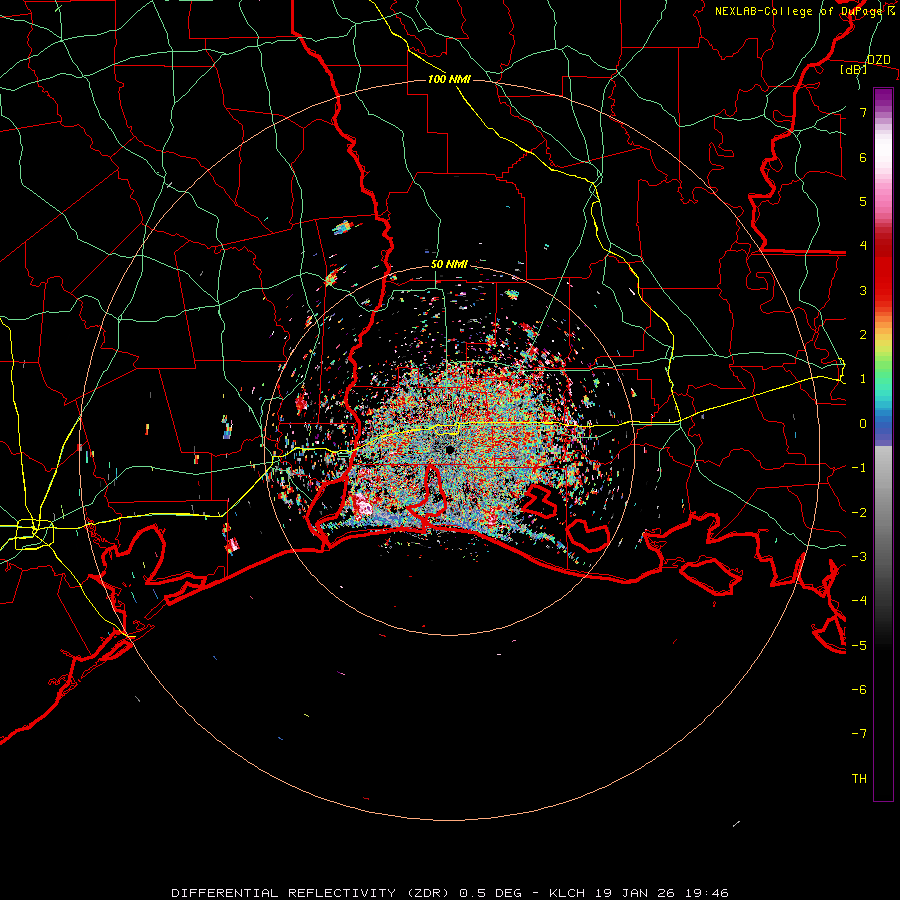
Task: Click the 4 value on the color scale
Action: 863,246
